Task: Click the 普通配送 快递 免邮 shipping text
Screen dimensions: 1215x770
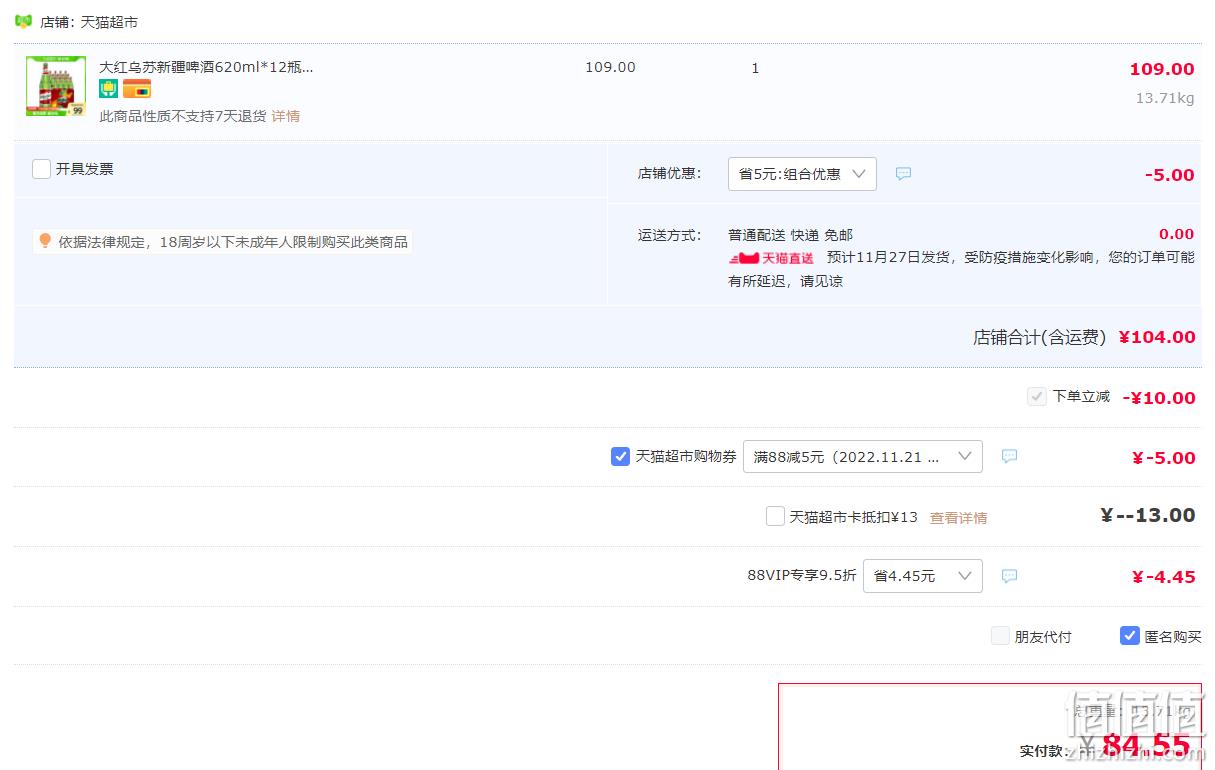Action: (790, 235)
